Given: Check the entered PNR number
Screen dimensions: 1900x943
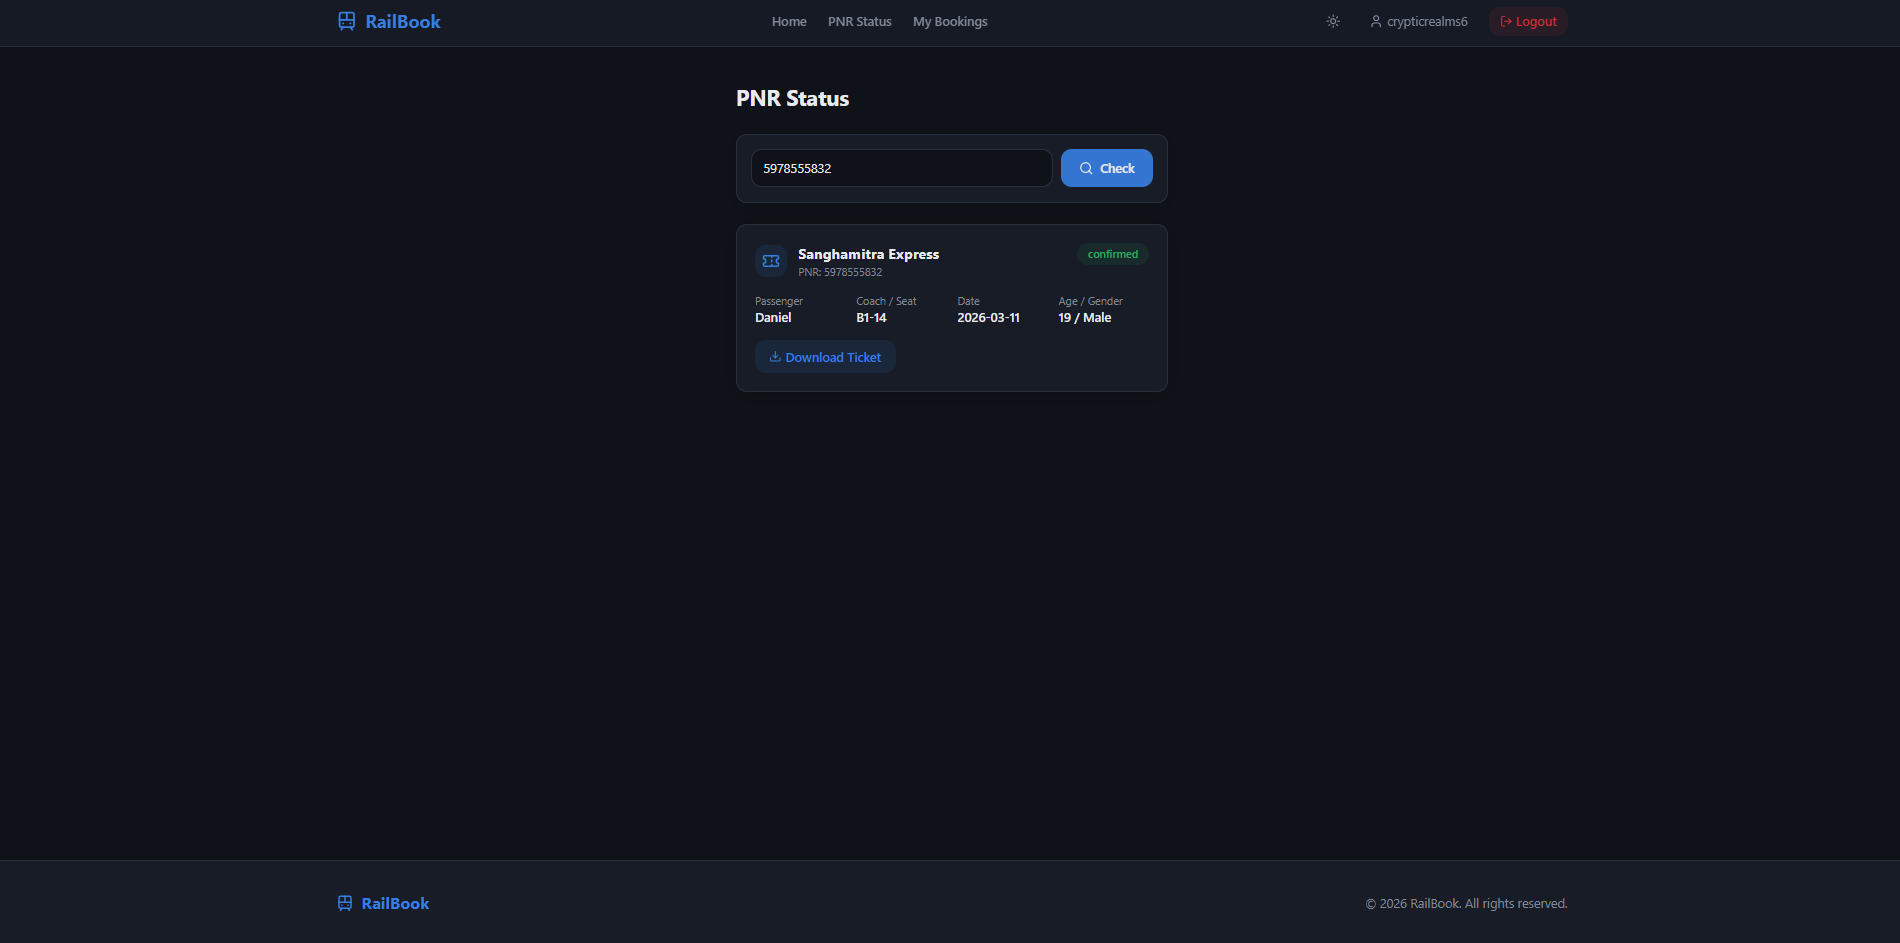Looking at the screenshot, I should point(1107,168).
